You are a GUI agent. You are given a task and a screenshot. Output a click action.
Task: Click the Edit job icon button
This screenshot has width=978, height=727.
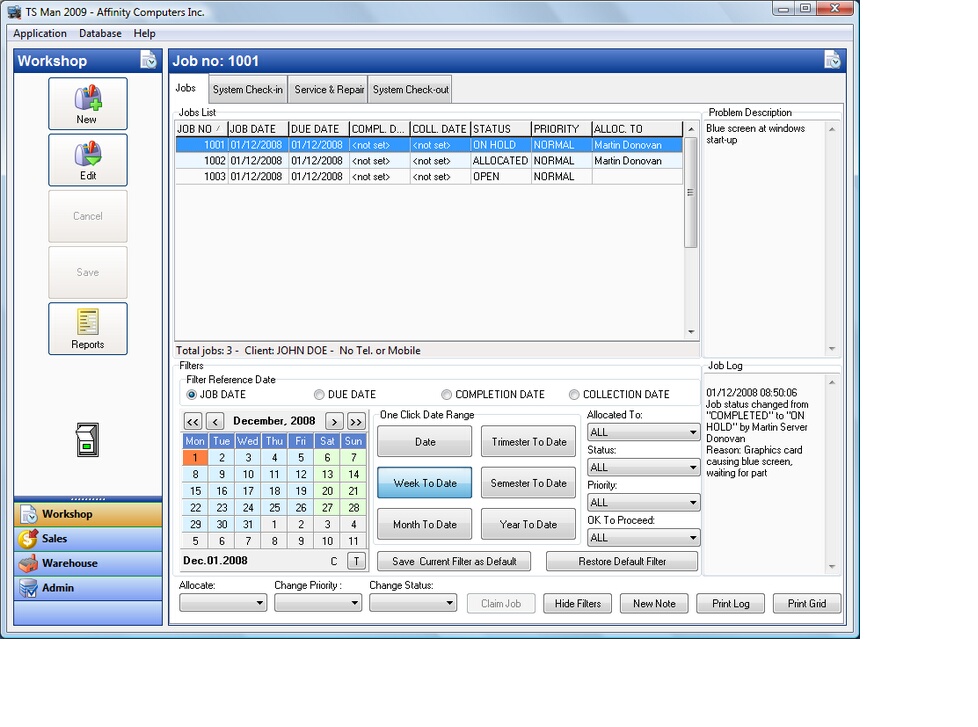(x=88, y=160)
